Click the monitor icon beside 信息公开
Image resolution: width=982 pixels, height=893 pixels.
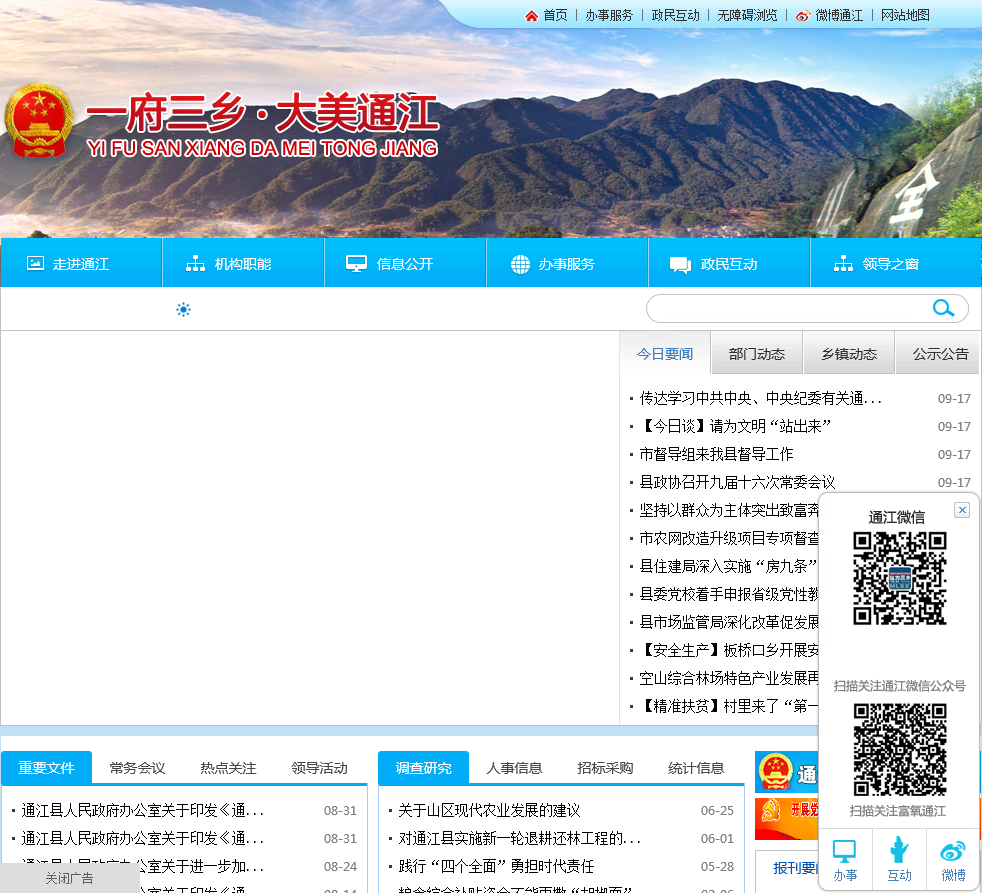click(356, 264)
